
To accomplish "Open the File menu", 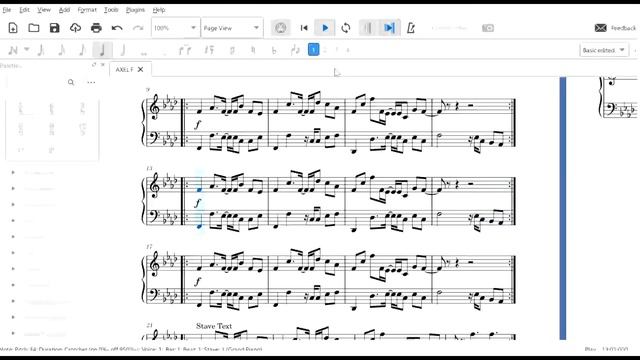I will [x=7, y=9].
